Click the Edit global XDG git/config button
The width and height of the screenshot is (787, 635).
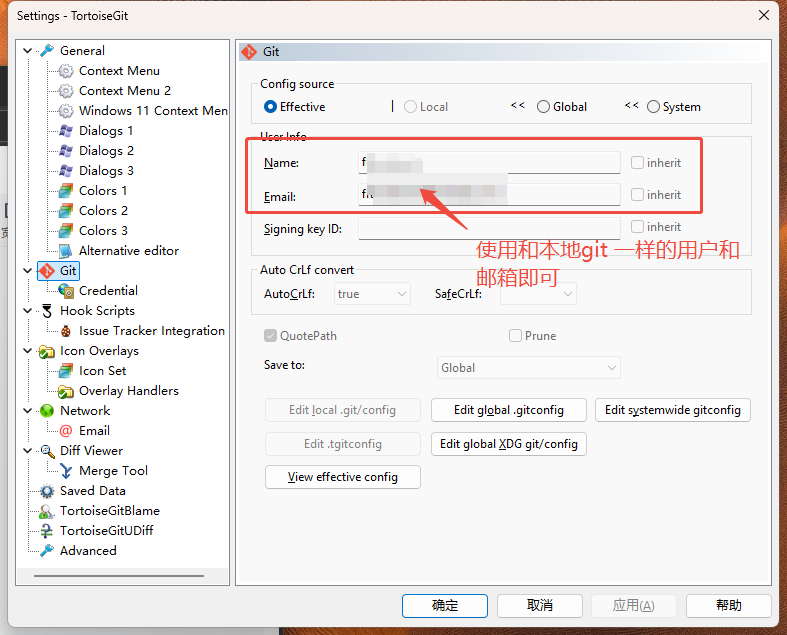click(508, 444)
